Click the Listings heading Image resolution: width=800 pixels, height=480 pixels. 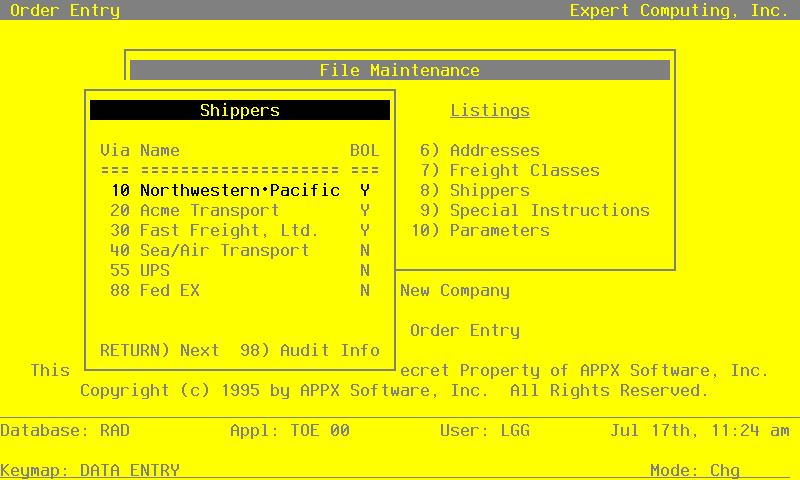(x=490, y=111)
